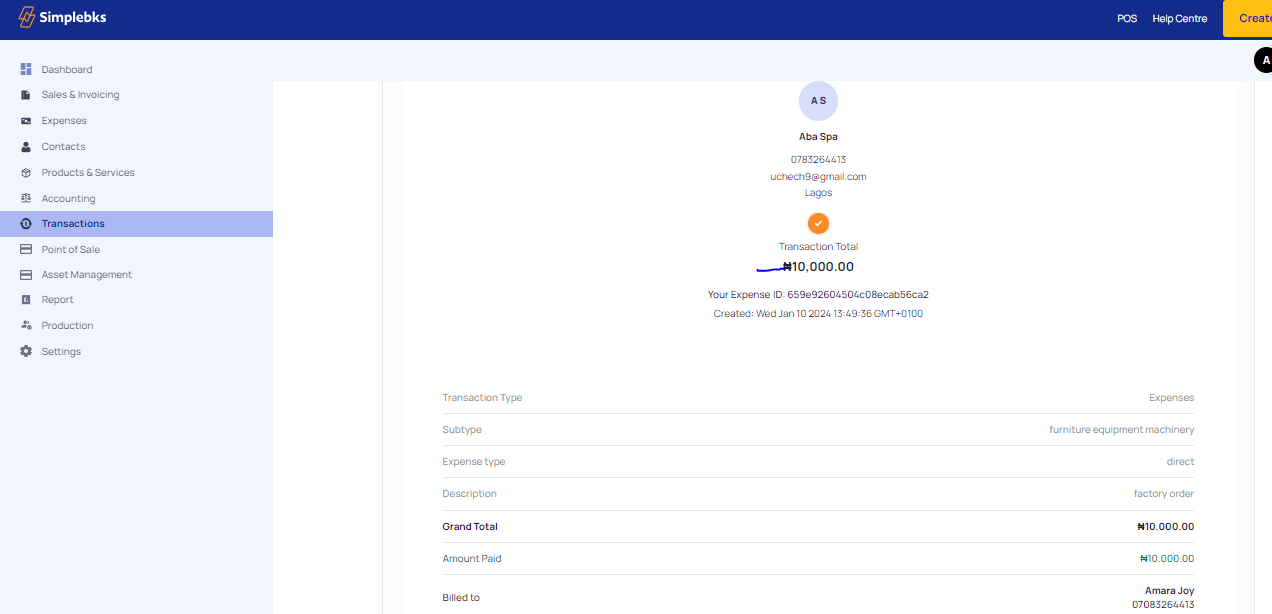1272x614 pixels.
Task: Open the Transactions menu item
Action: coord(73,224)
